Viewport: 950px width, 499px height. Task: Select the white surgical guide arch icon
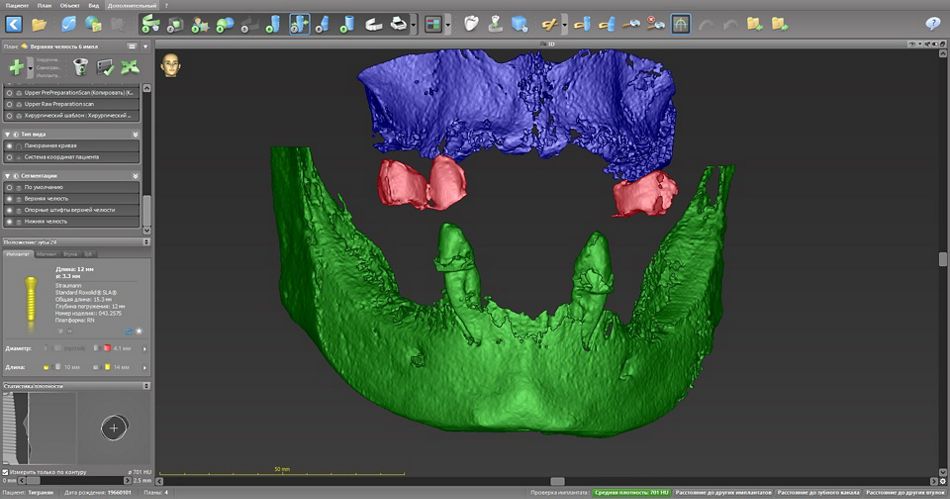point(374,24)
